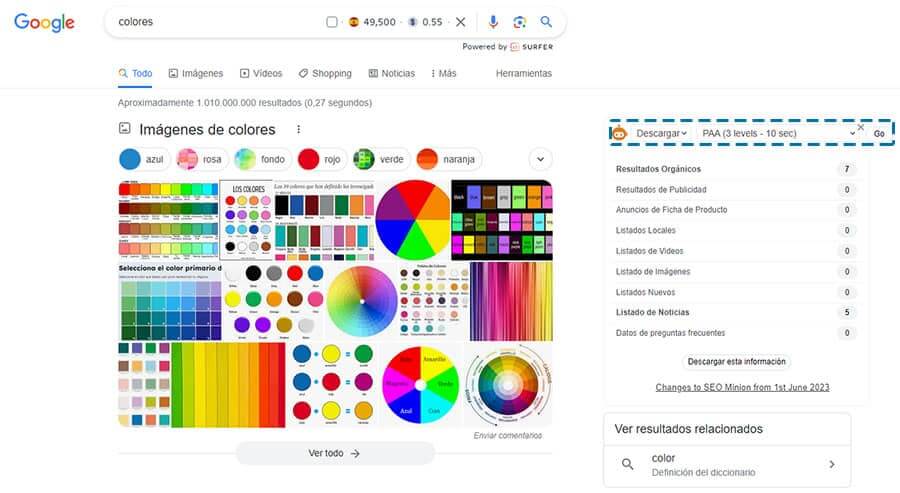Click Listados Nuevos row
900x493 pixels.
[x=735, y=292]
